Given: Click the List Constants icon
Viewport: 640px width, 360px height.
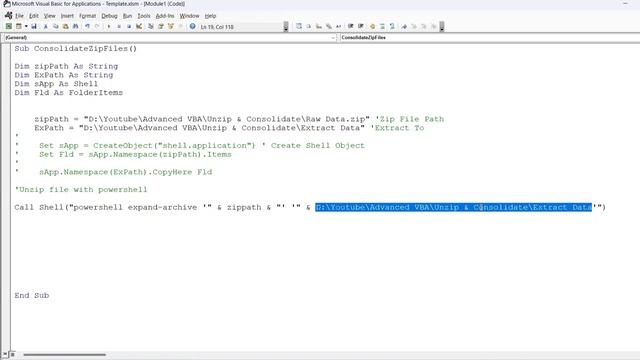Looking at the screenshot, I should pyautogui.click(x=309, y=27).
